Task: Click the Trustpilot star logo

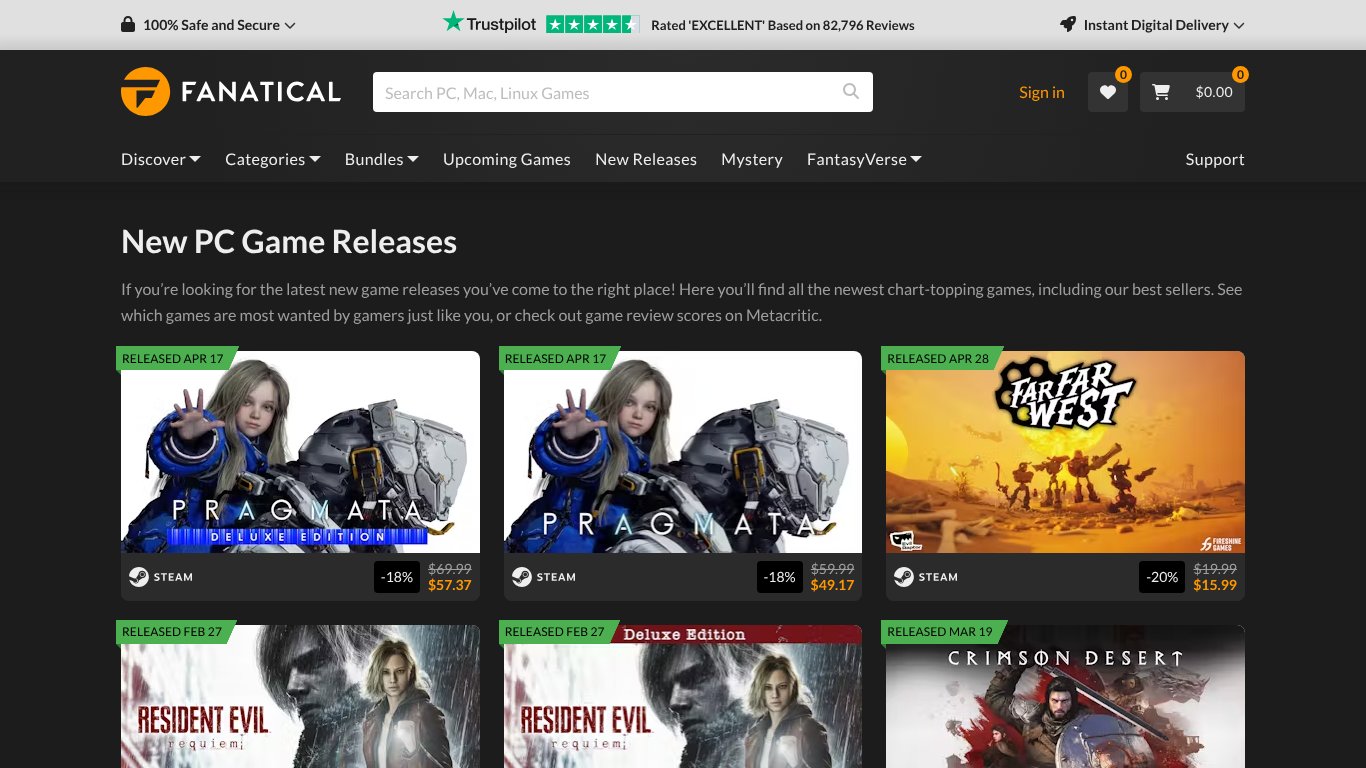Action: 453,22
